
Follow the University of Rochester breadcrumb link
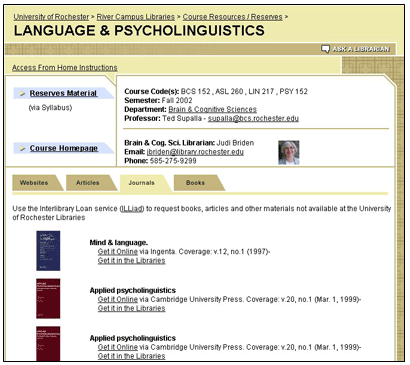(x=51, y=17)
